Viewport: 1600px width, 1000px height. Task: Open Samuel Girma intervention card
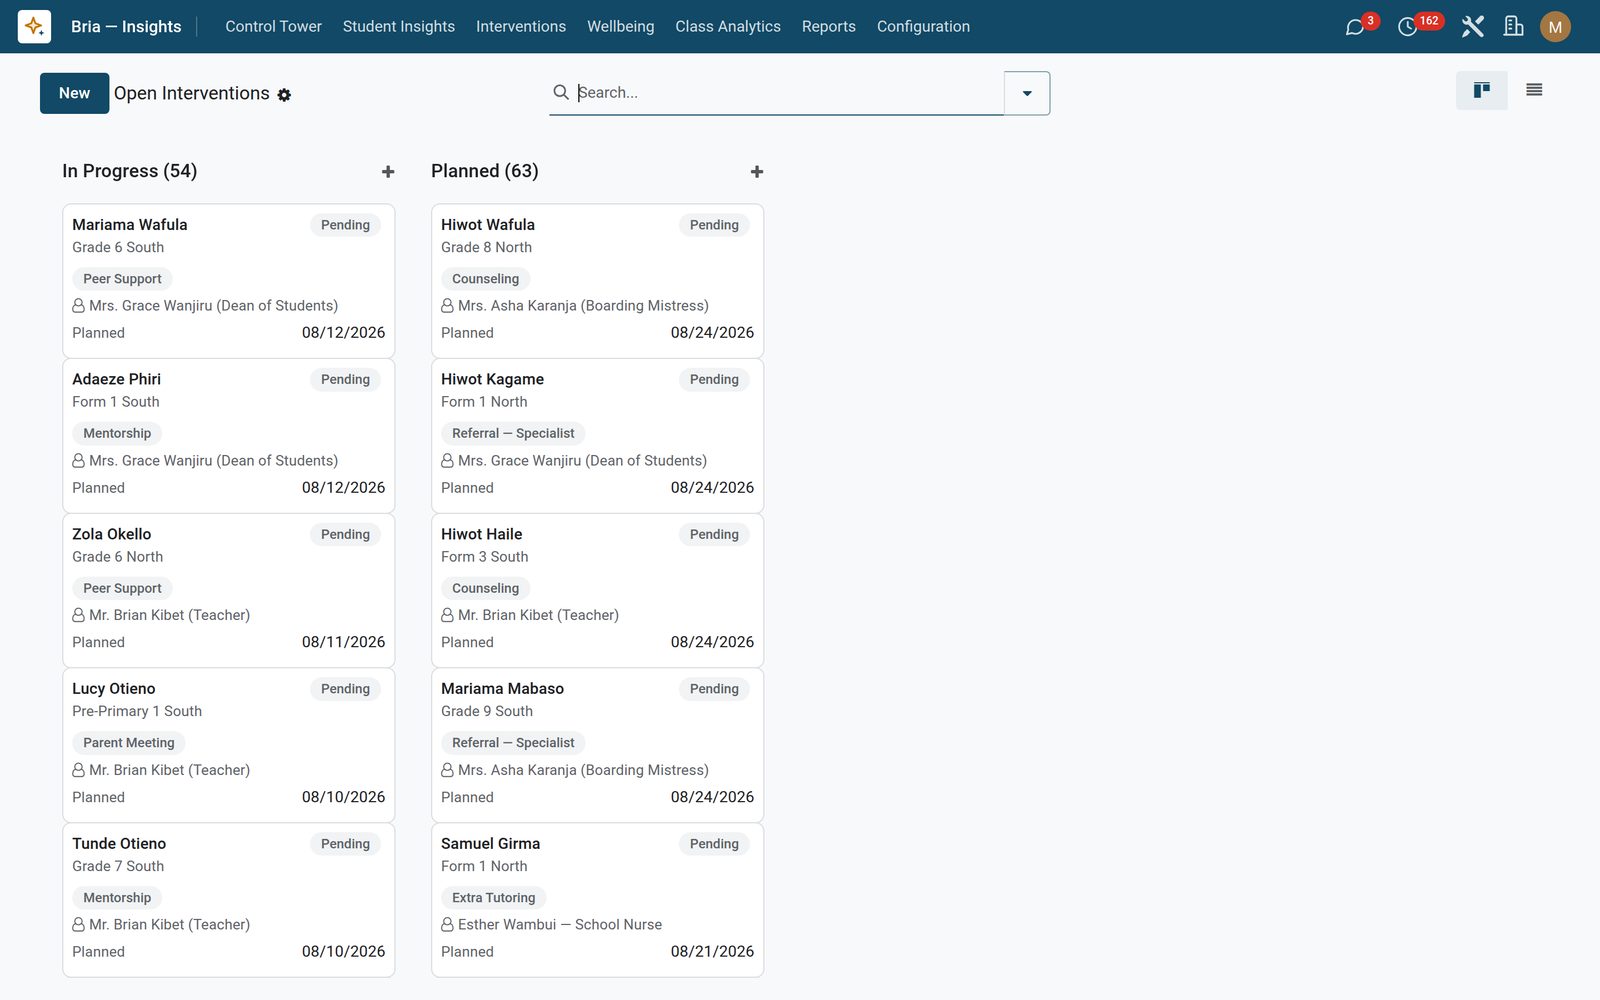pyautogui.click(x=597, y=900)
